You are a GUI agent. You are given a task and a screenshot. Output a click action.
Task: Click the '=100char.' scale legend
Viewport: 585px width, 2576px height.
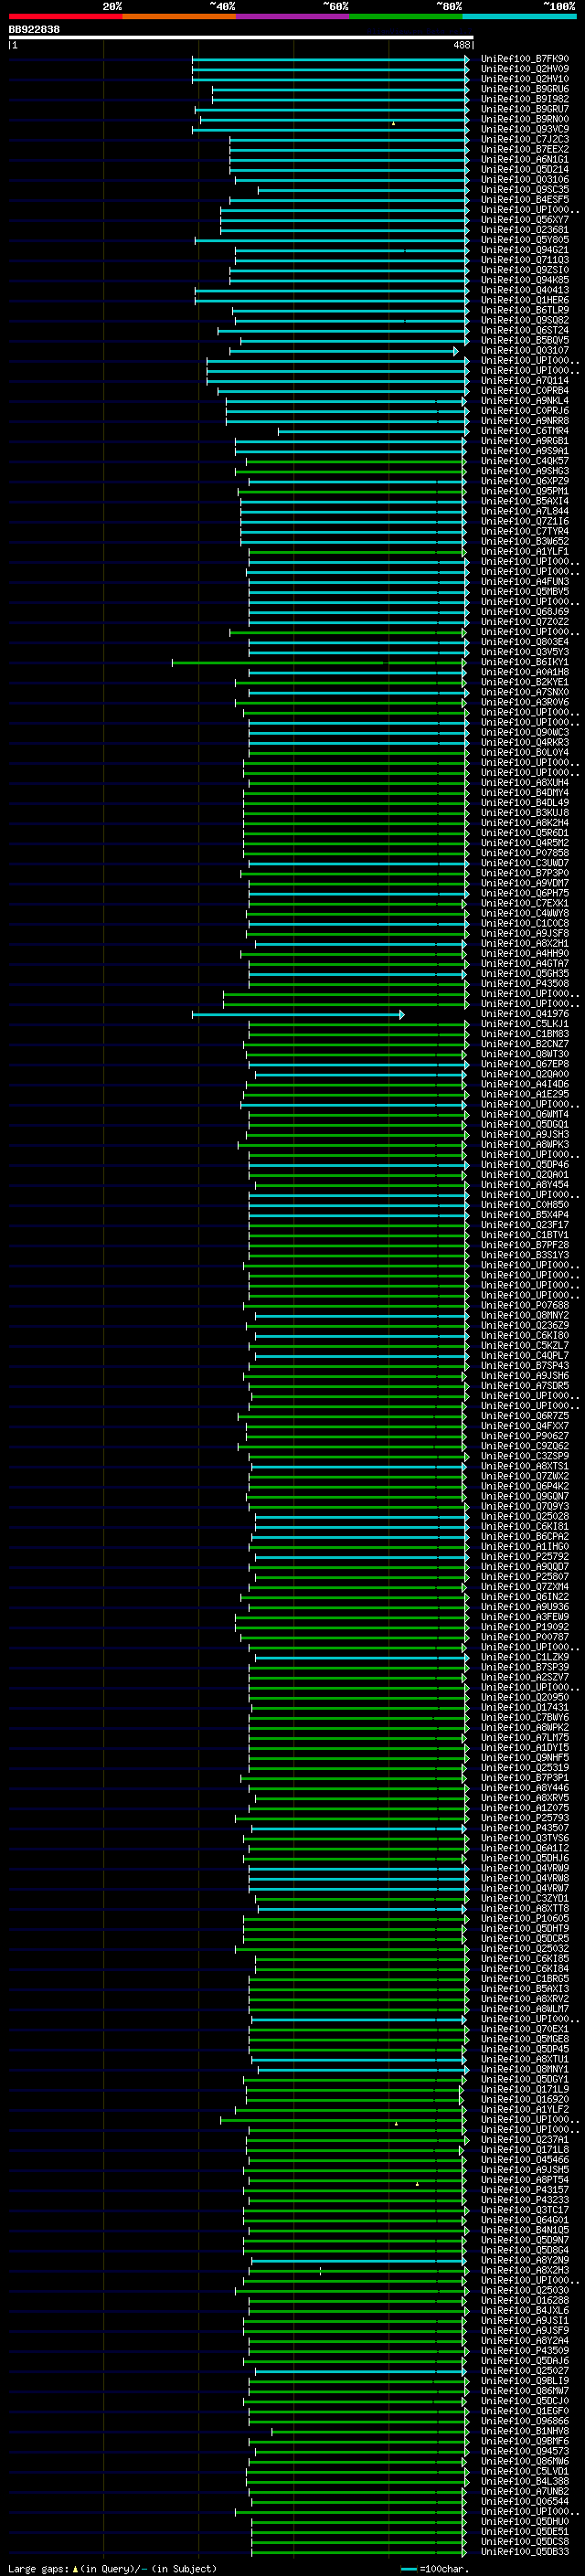tap(435, 2568)
